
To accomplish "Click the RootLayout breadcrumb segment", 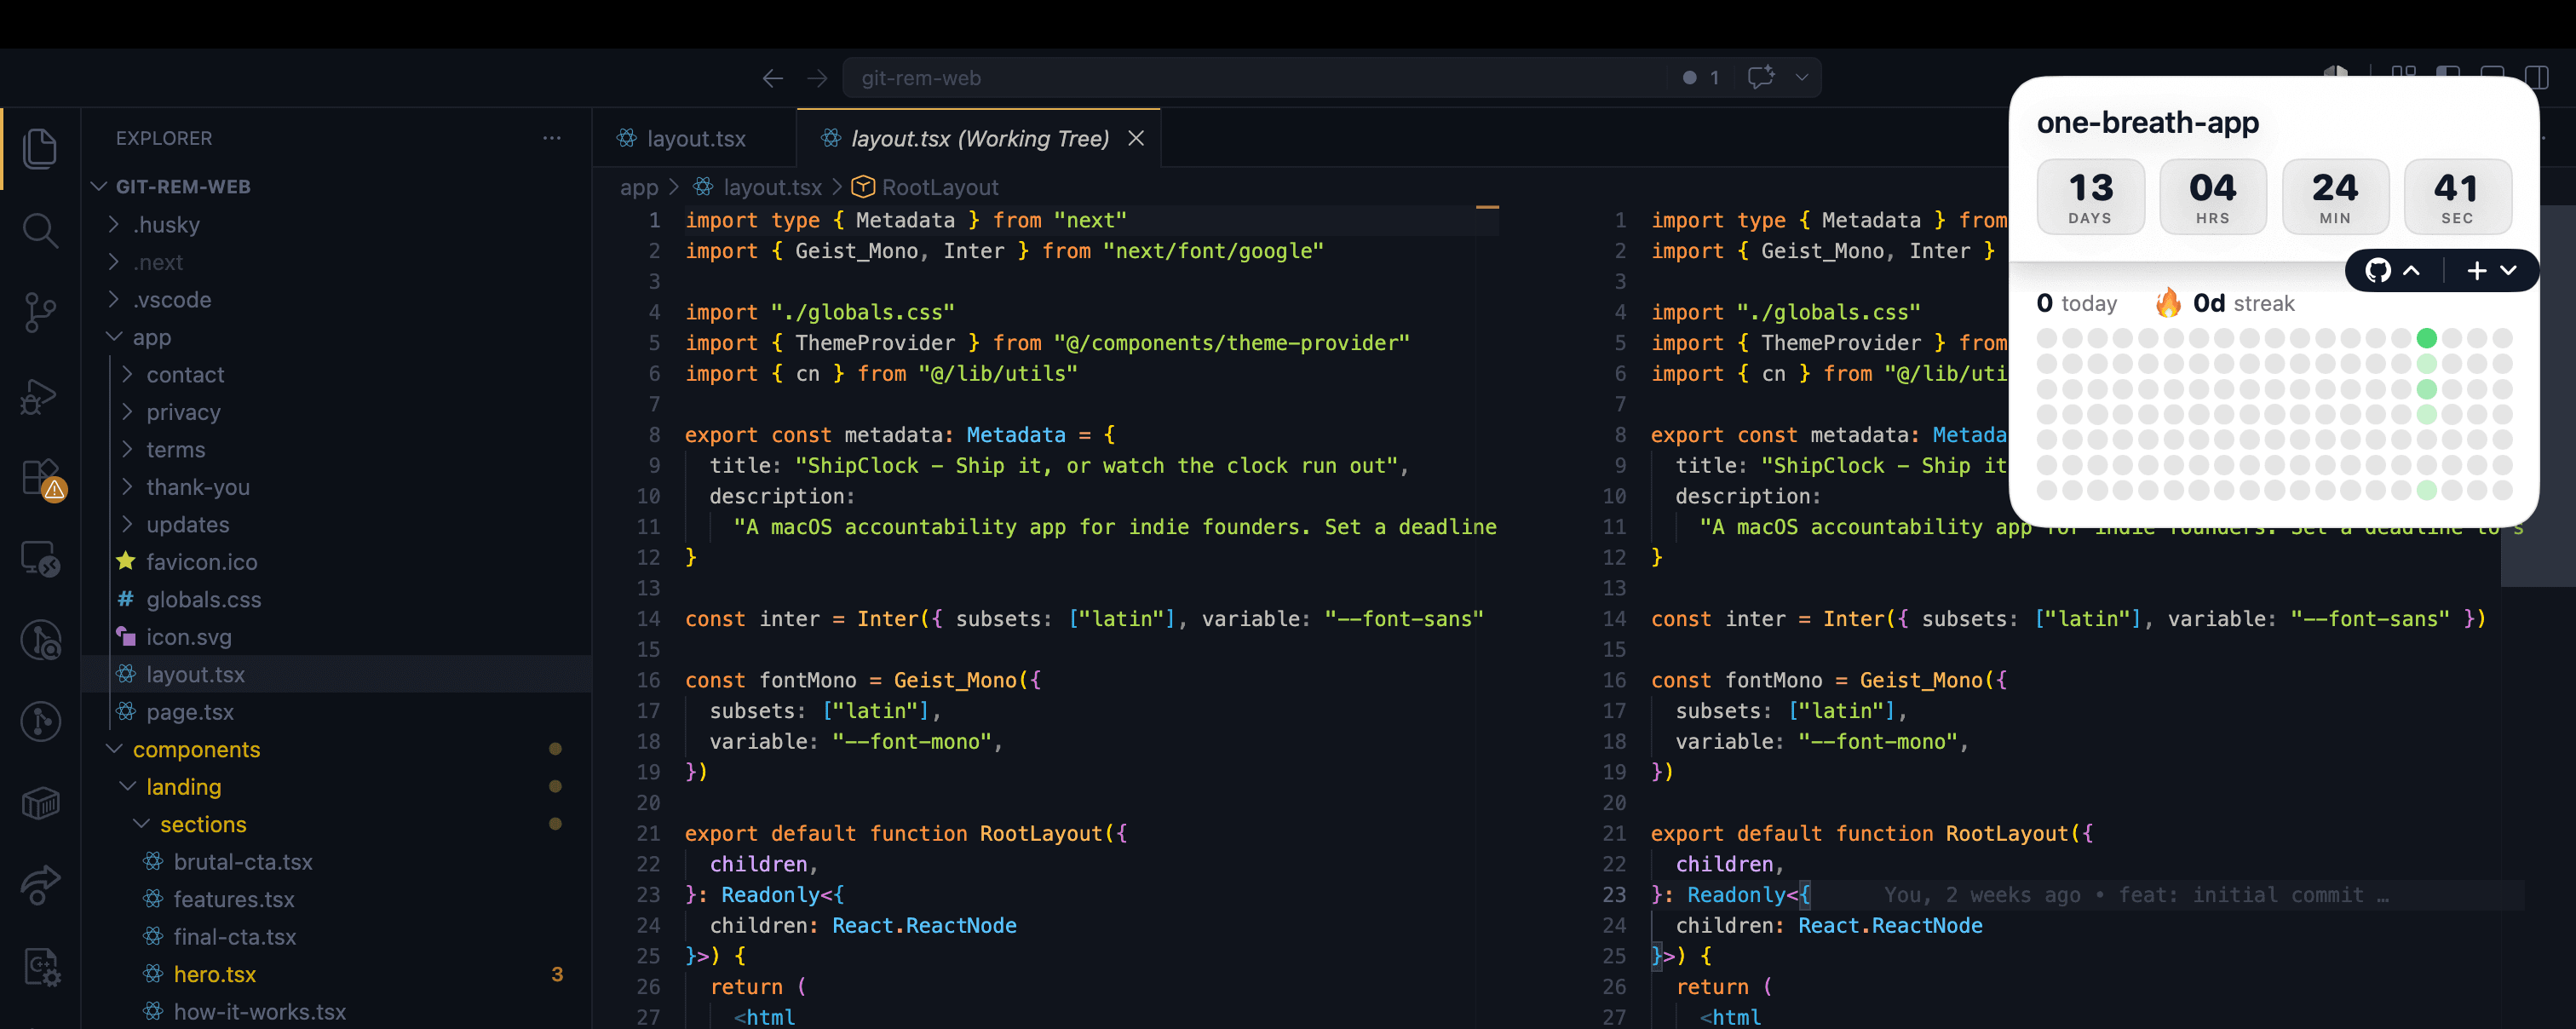I will [x=940, y=187].
